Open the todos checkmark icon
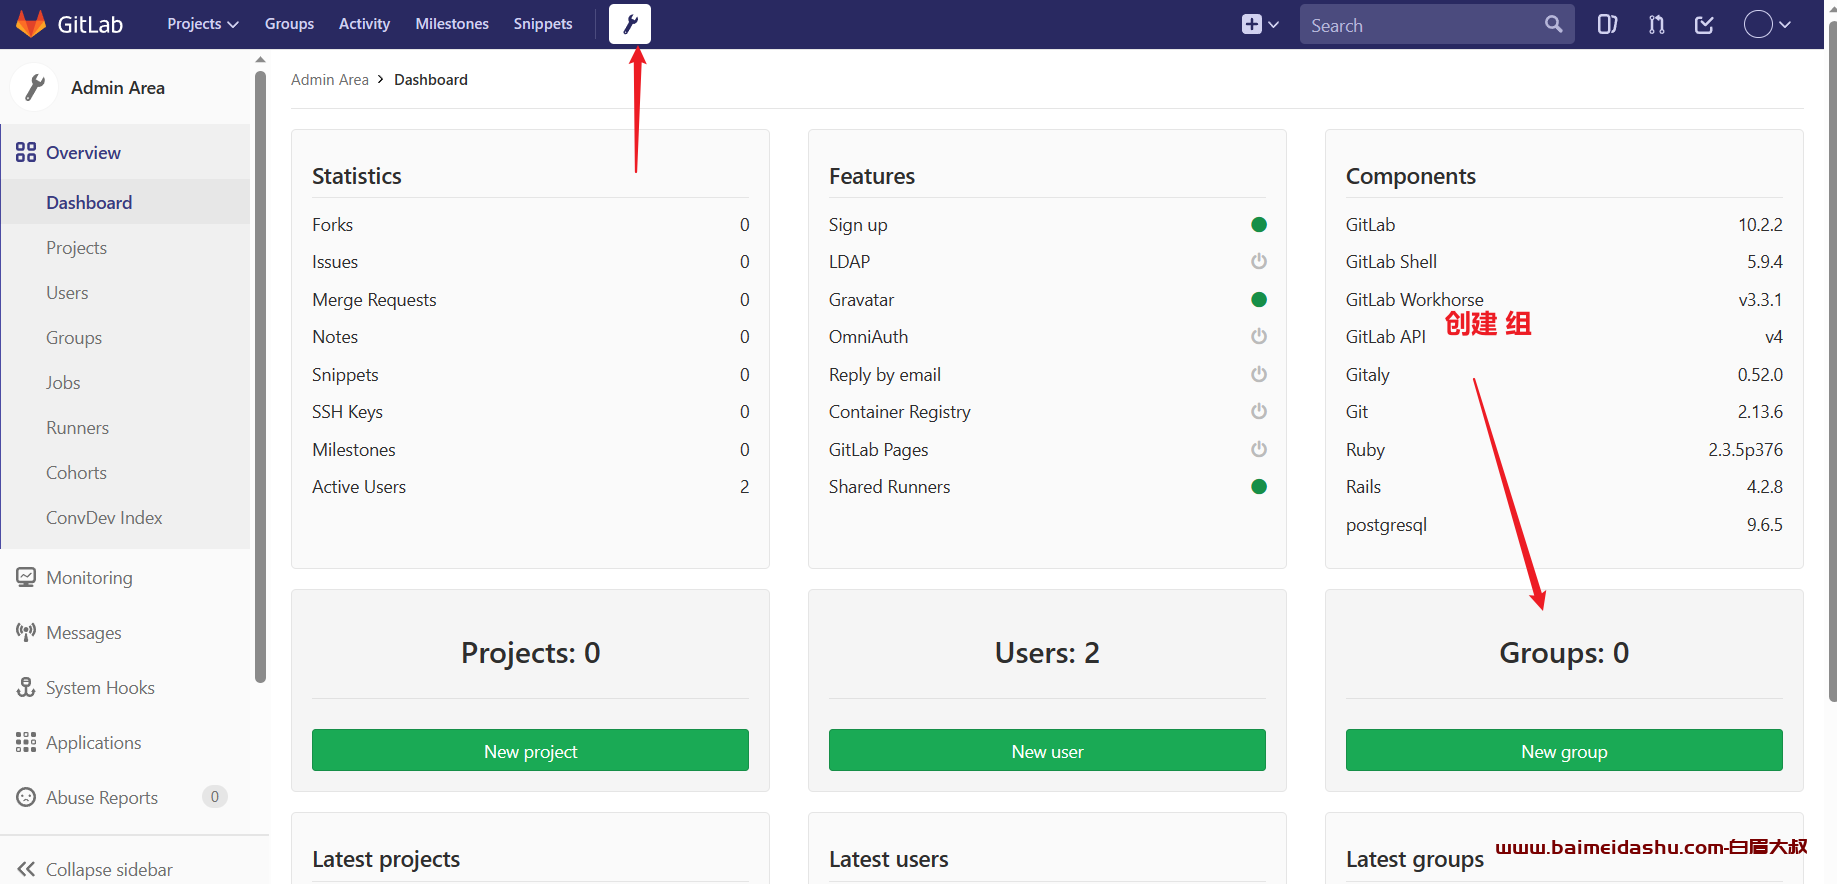The width and height of the screenshot is (1837, 884). tap(1705, 24)
